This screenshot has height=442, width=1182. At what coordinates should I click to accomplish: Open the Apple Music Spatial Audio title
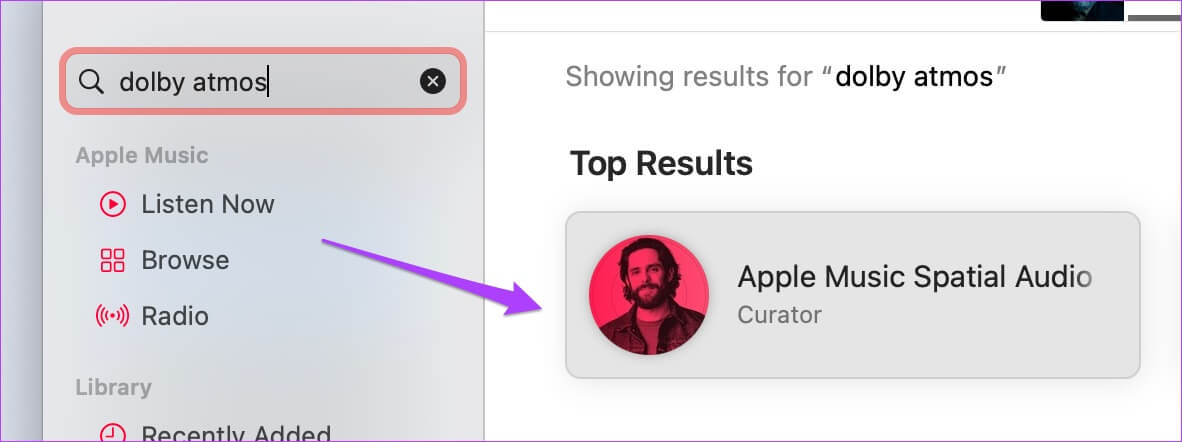[x=914, y=277]
